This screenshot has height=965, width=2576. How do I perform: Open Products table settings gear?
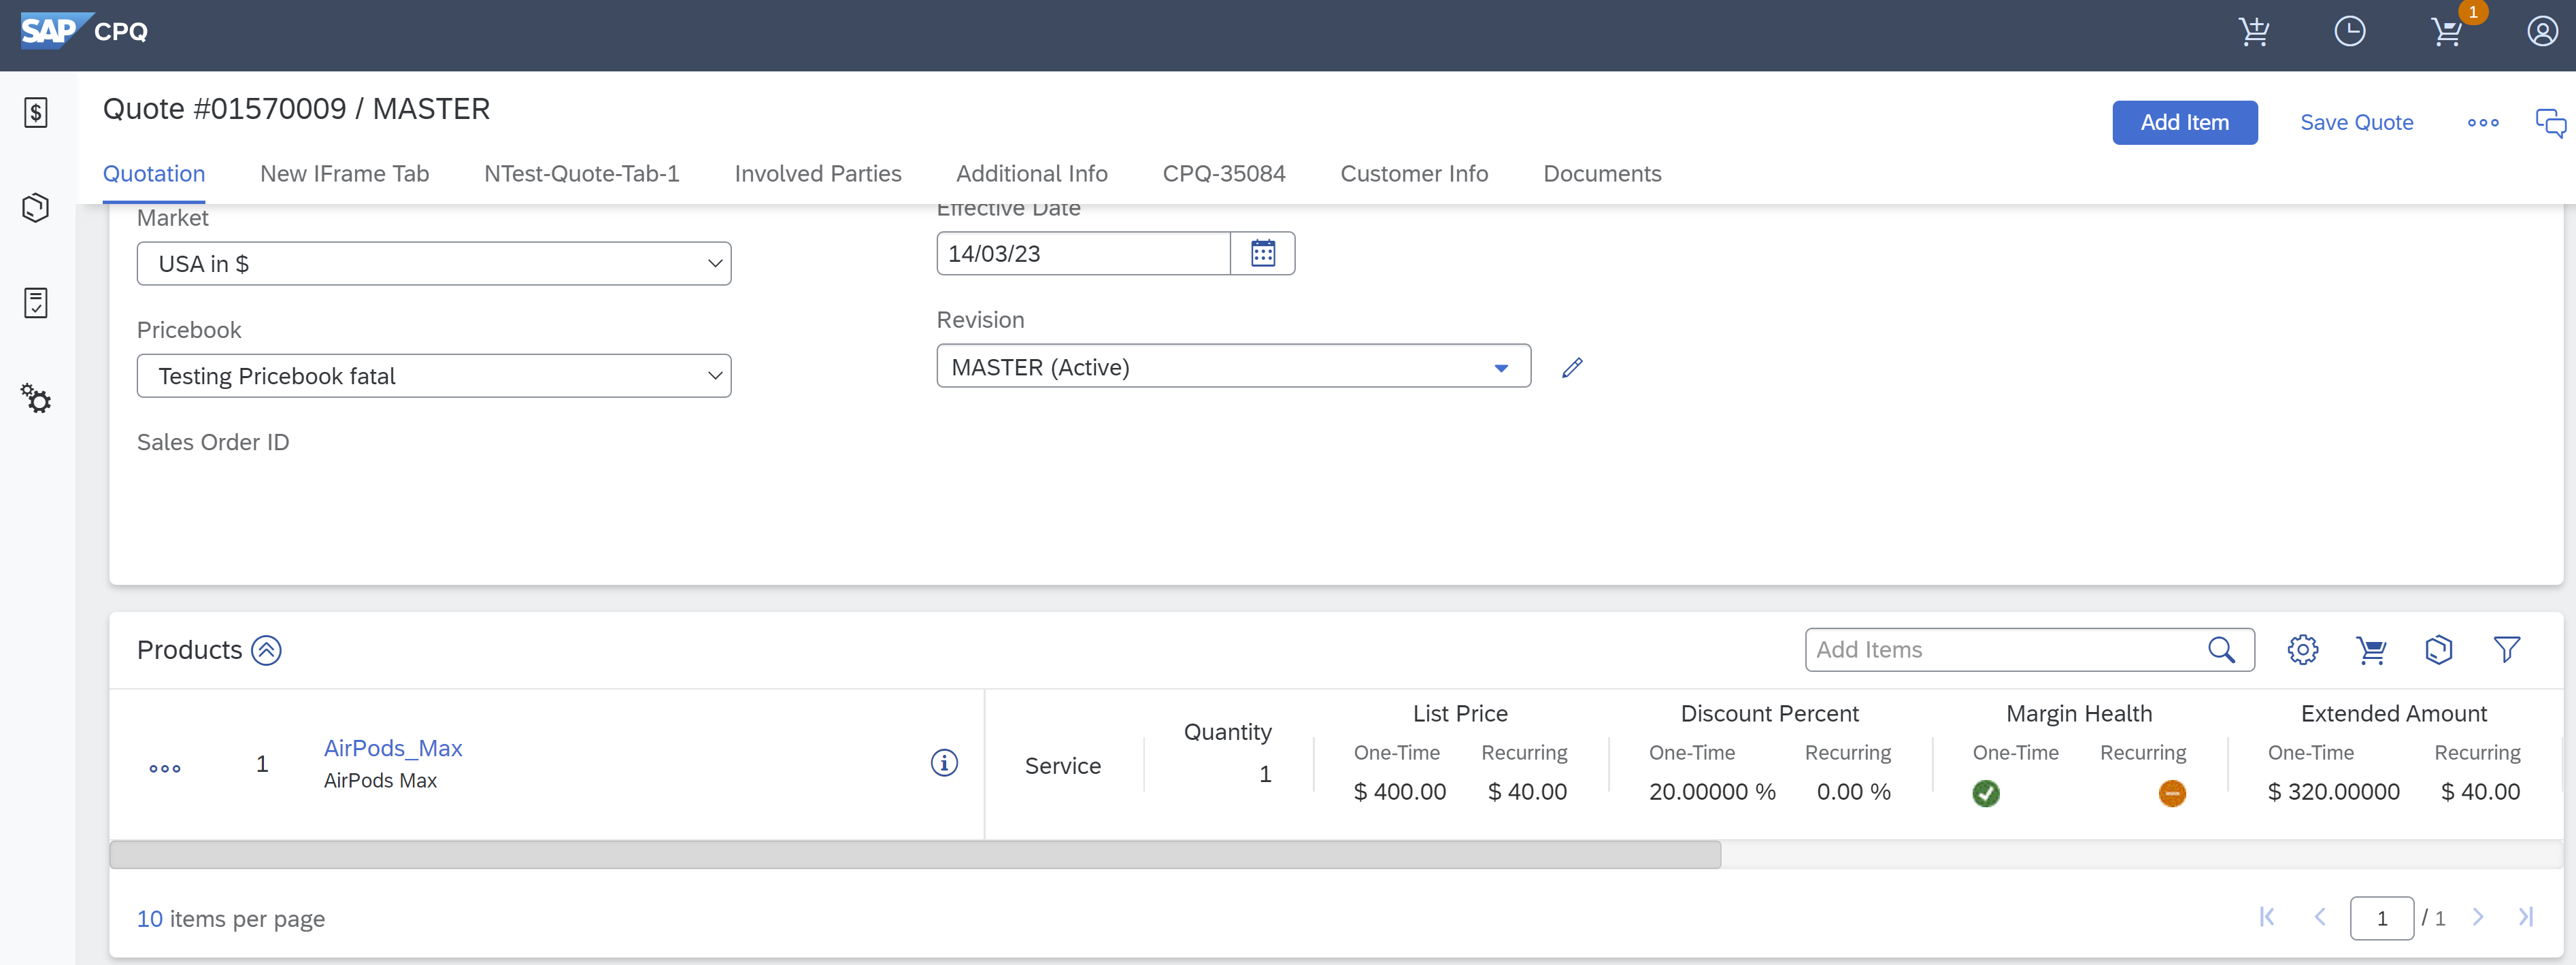click(x=2303, y=650)
